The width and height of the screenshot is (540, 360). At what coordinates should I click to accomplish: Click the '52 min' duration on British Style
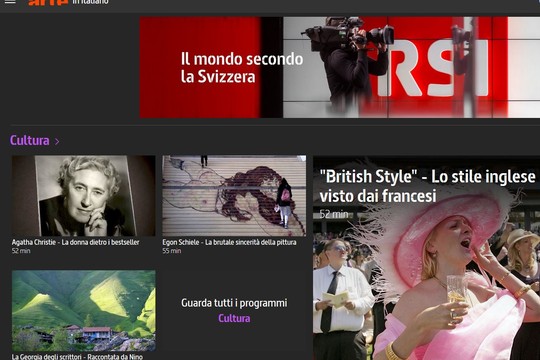[x=333, y=214]
